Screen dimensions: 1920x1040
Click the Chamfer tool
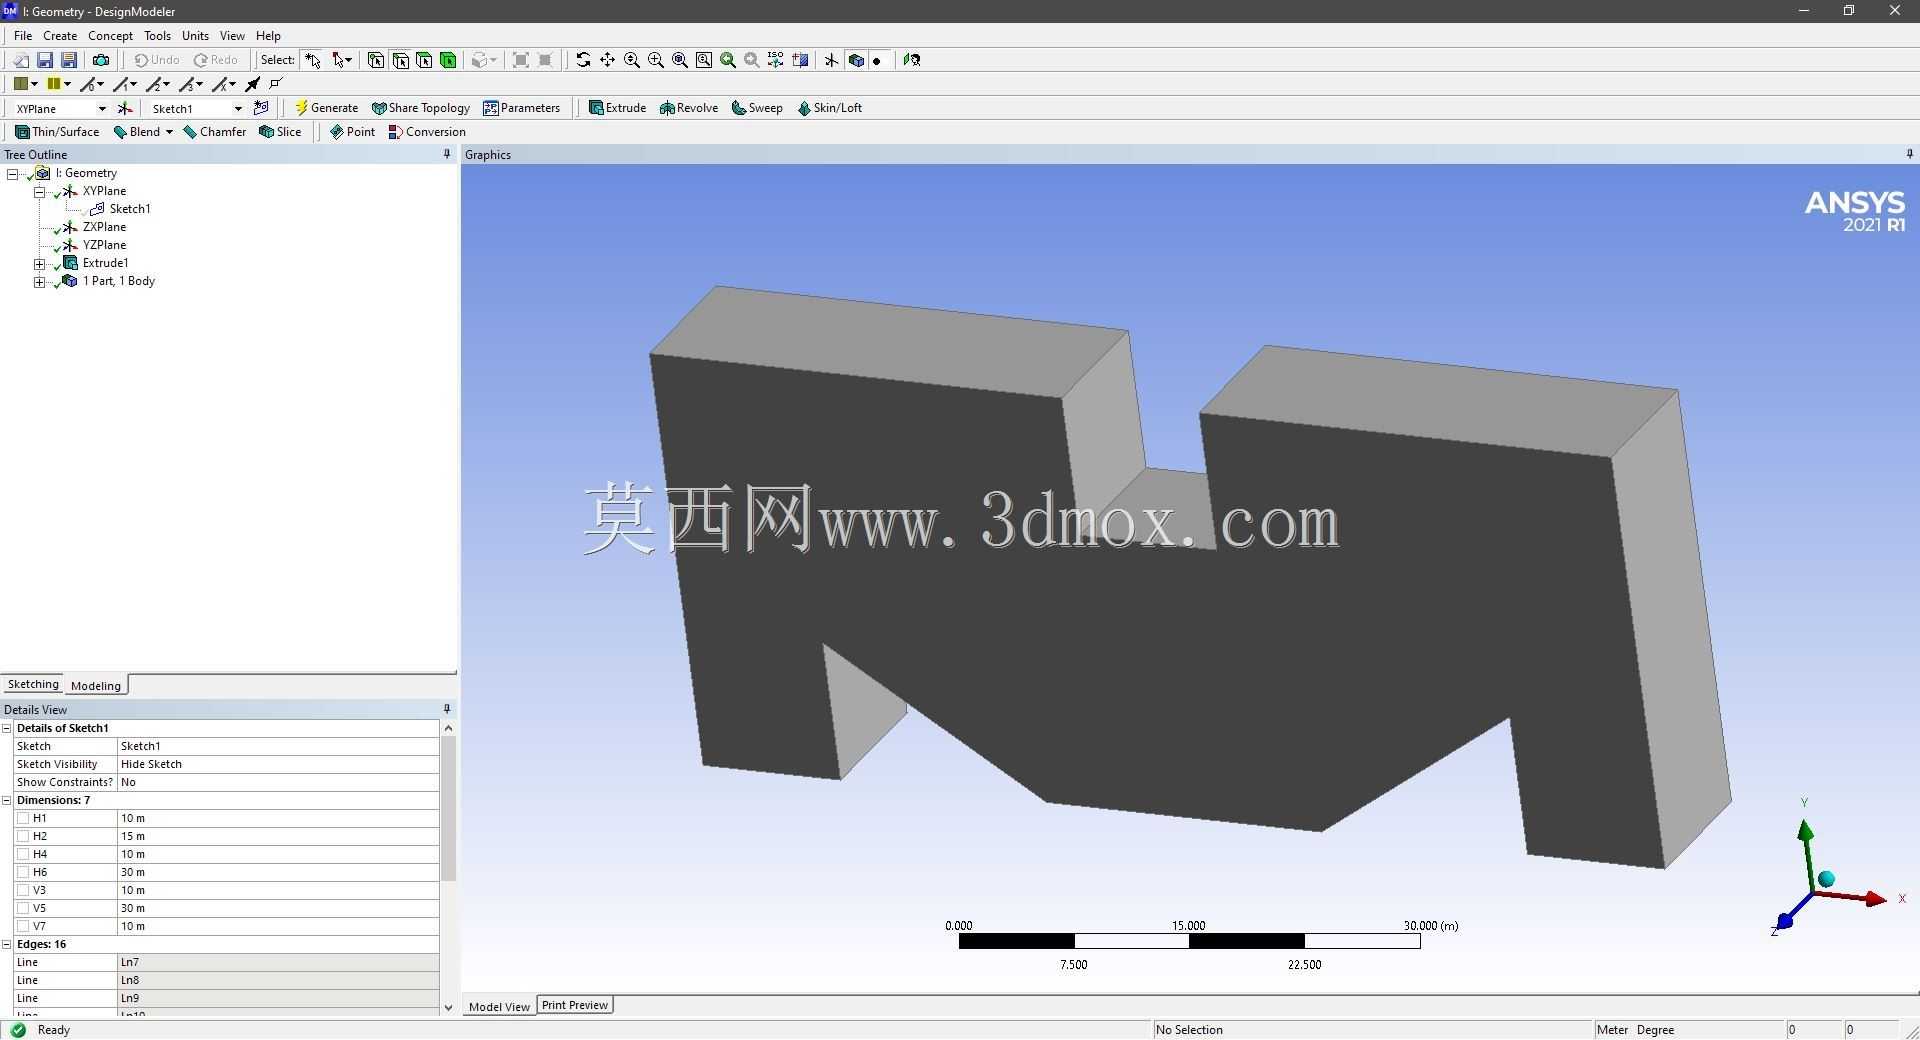click(x=214, y=132)
